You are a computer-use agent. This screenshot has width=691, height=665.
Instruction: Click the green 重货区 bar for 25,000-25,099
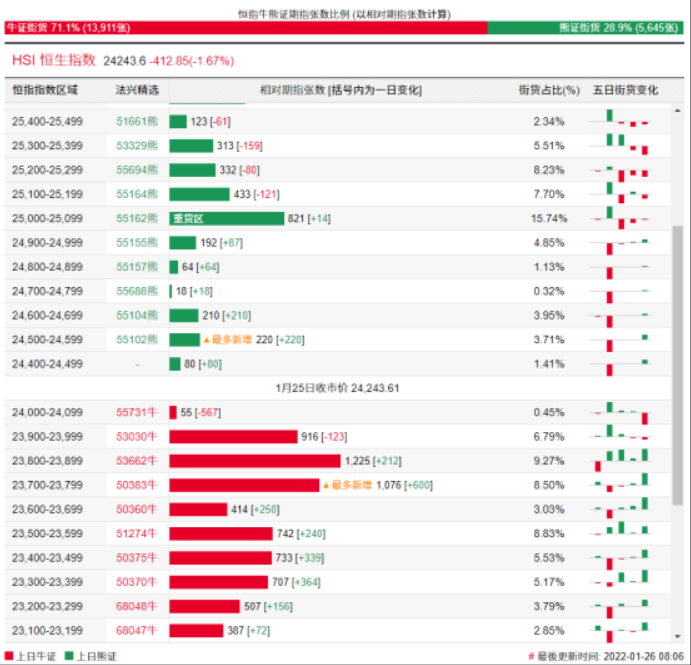coord(227,219)
